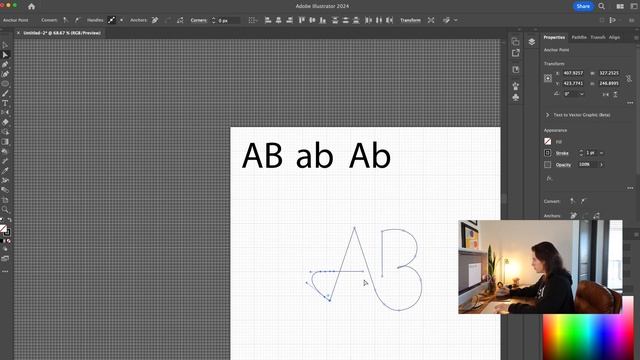Click the Y position field
Image resolution: width=640 pixels, height=360 pixels.
pyautogui.click(x=573, y=83)
